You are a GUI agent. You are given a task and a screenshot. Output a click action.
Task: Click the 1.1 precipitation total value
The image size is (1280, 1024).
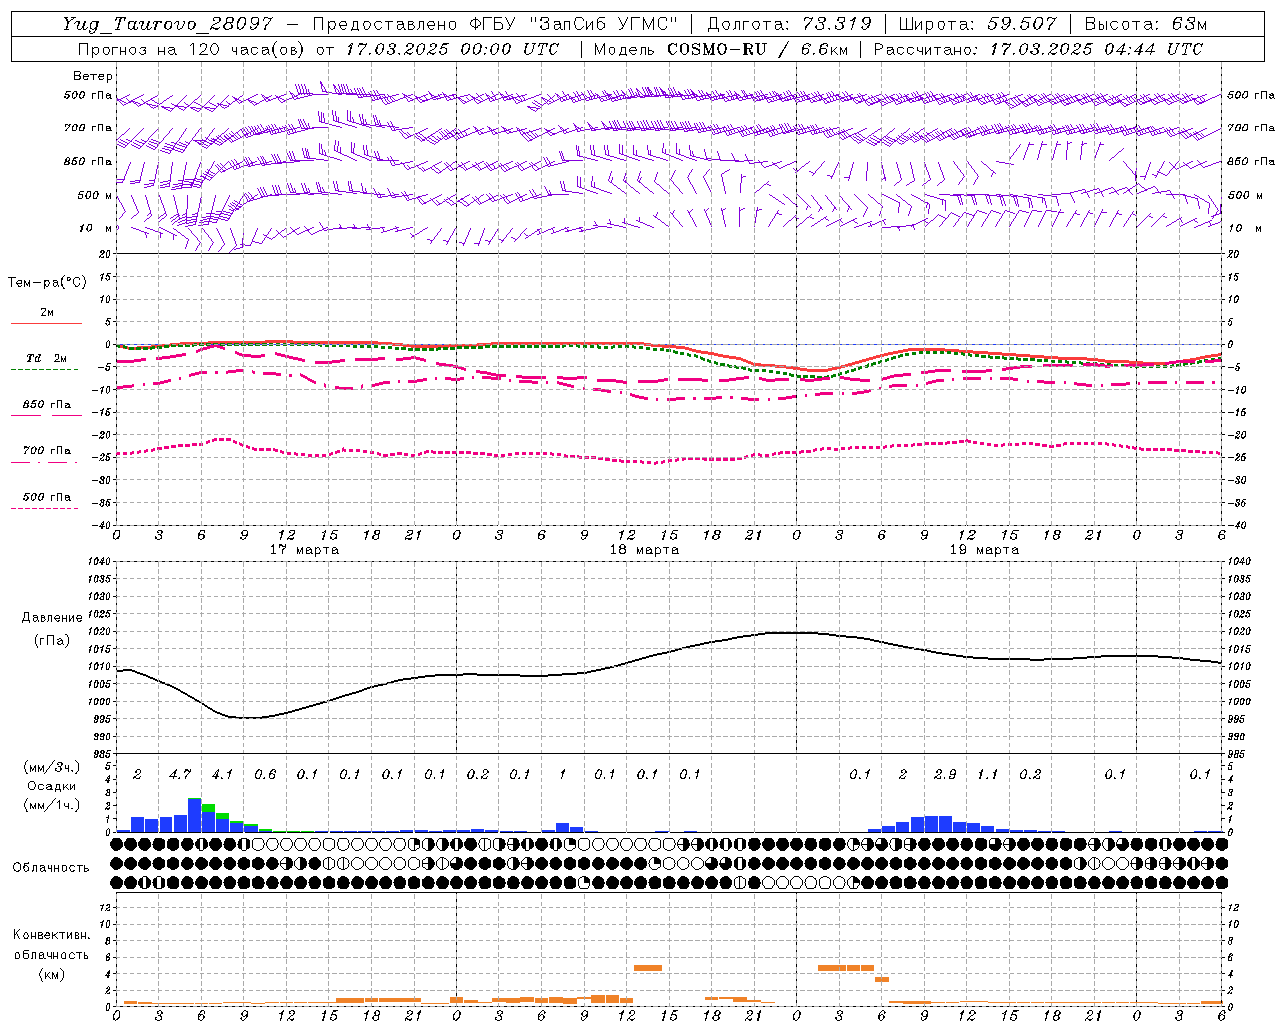point(987,774)
